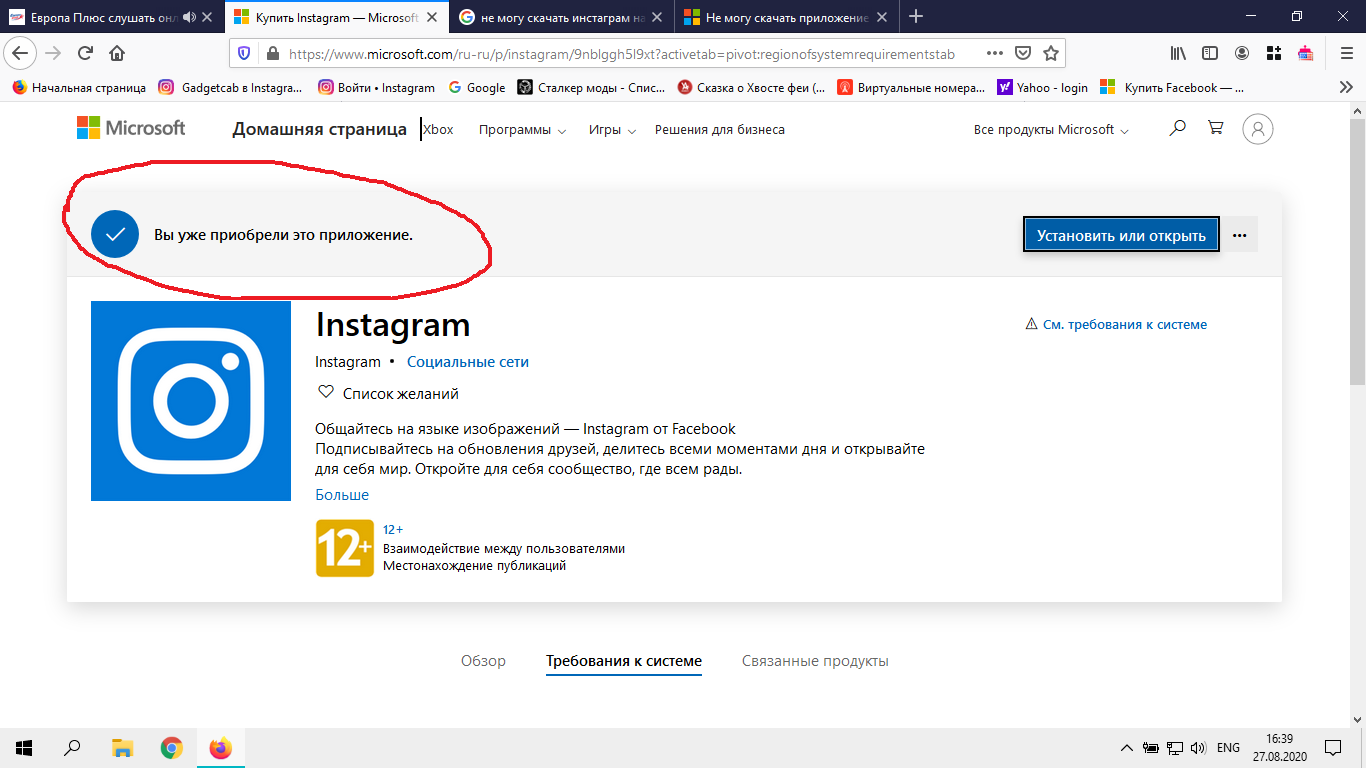Image resolution: width=1366 pixels, height=768 pixels.
Task: Show hidden system tray icons
Action: pos(1127,748)
